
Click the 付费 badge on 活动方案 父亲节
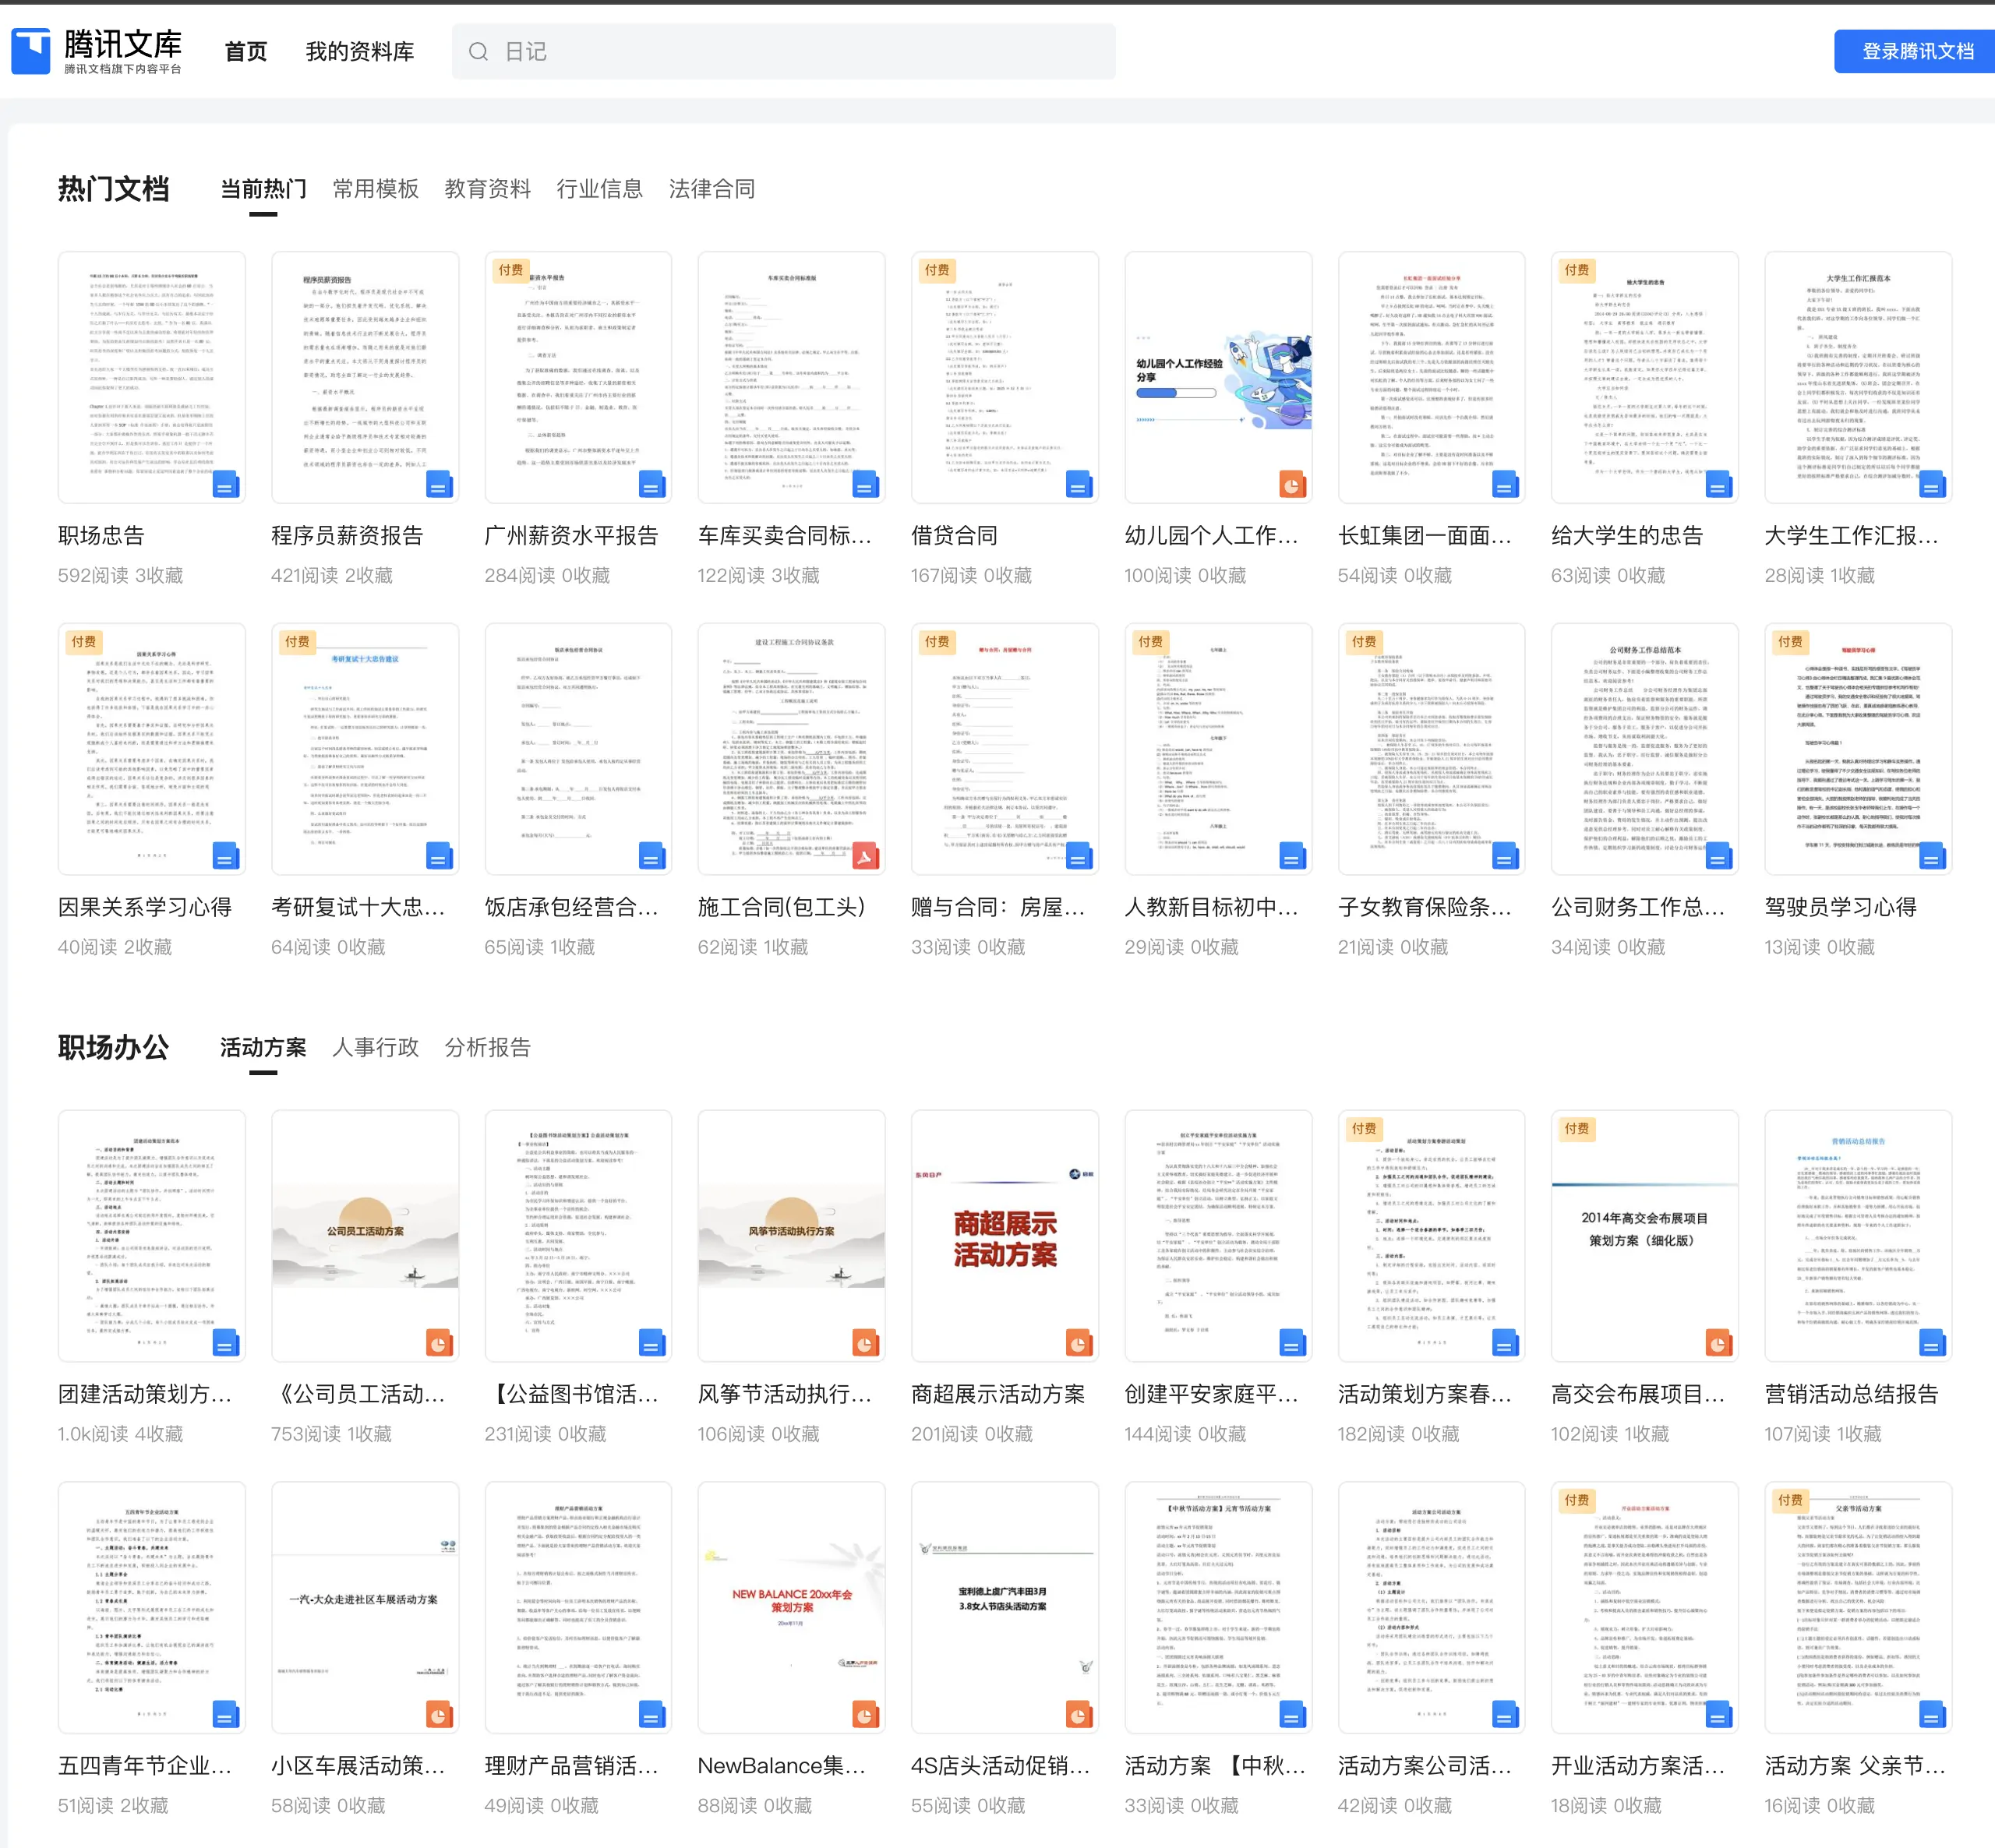1790,1500
